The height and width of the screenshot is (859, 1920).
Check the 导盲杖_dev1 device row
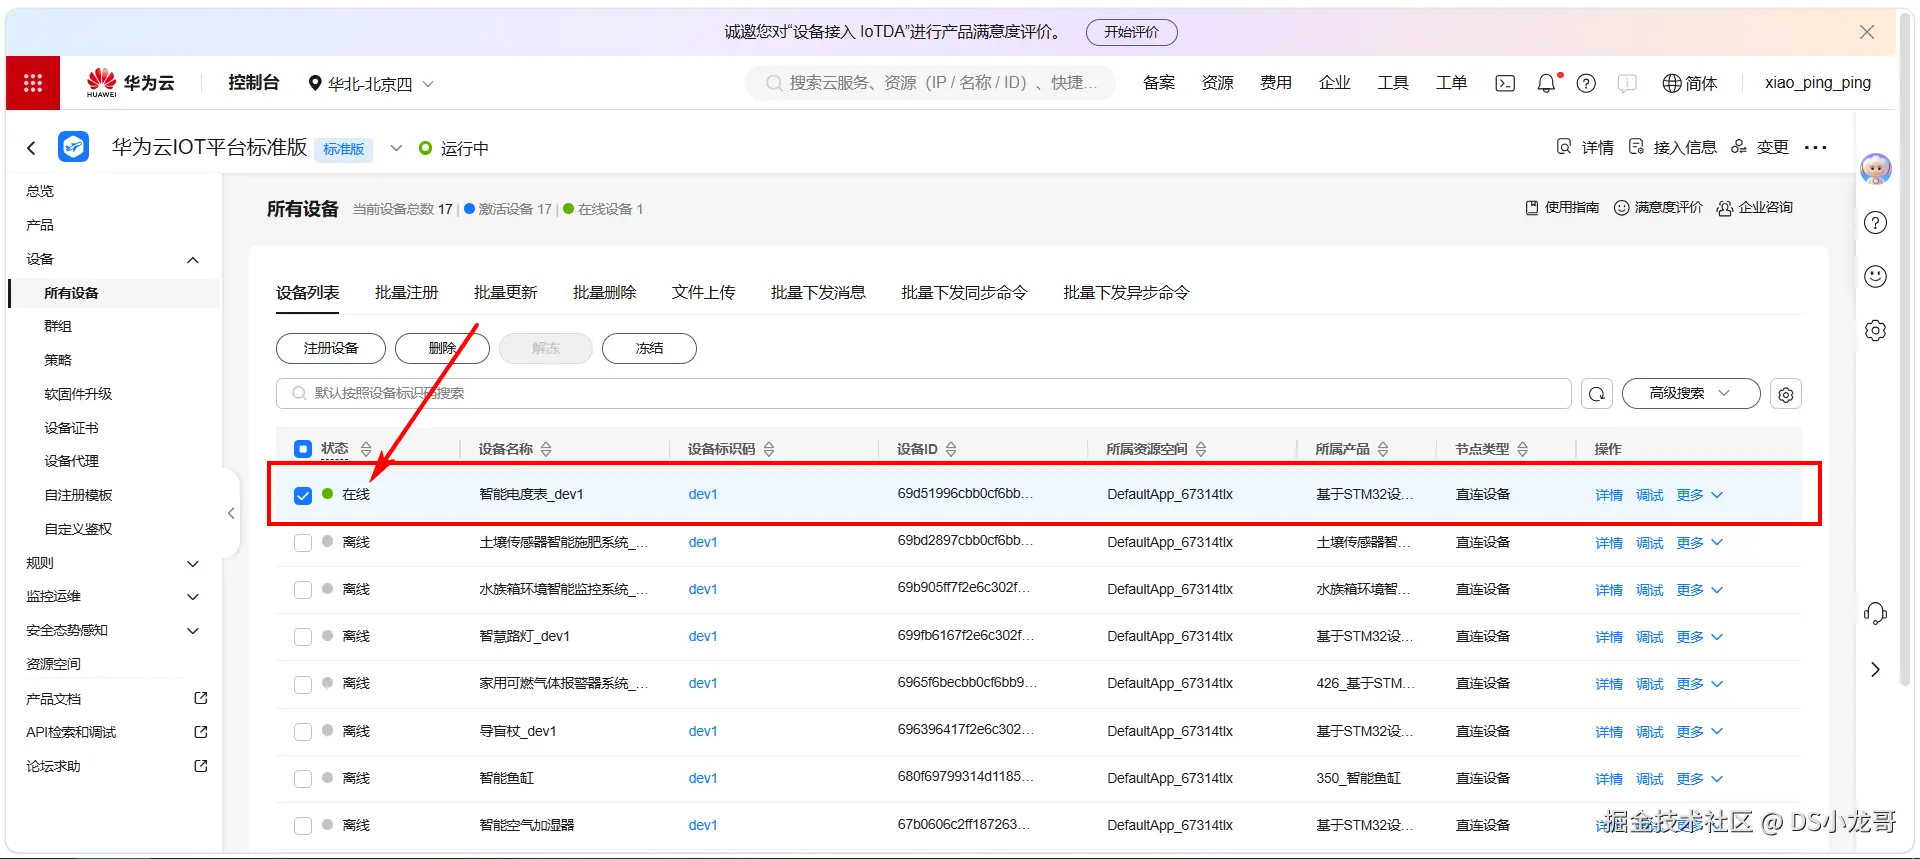(x=303, y=732)
